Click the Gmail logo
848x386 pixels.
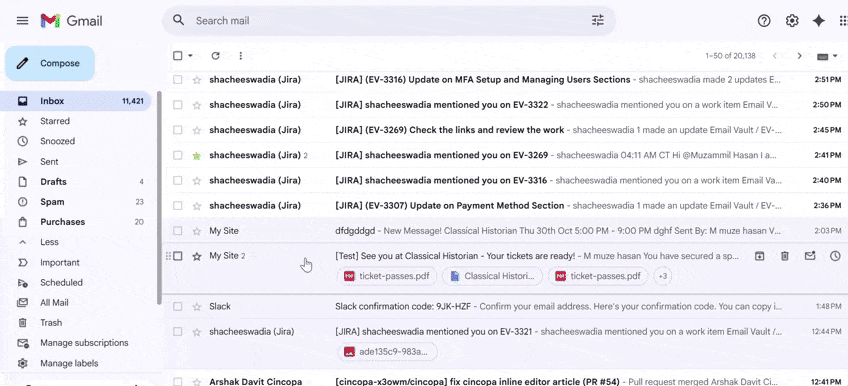[71, 21]
